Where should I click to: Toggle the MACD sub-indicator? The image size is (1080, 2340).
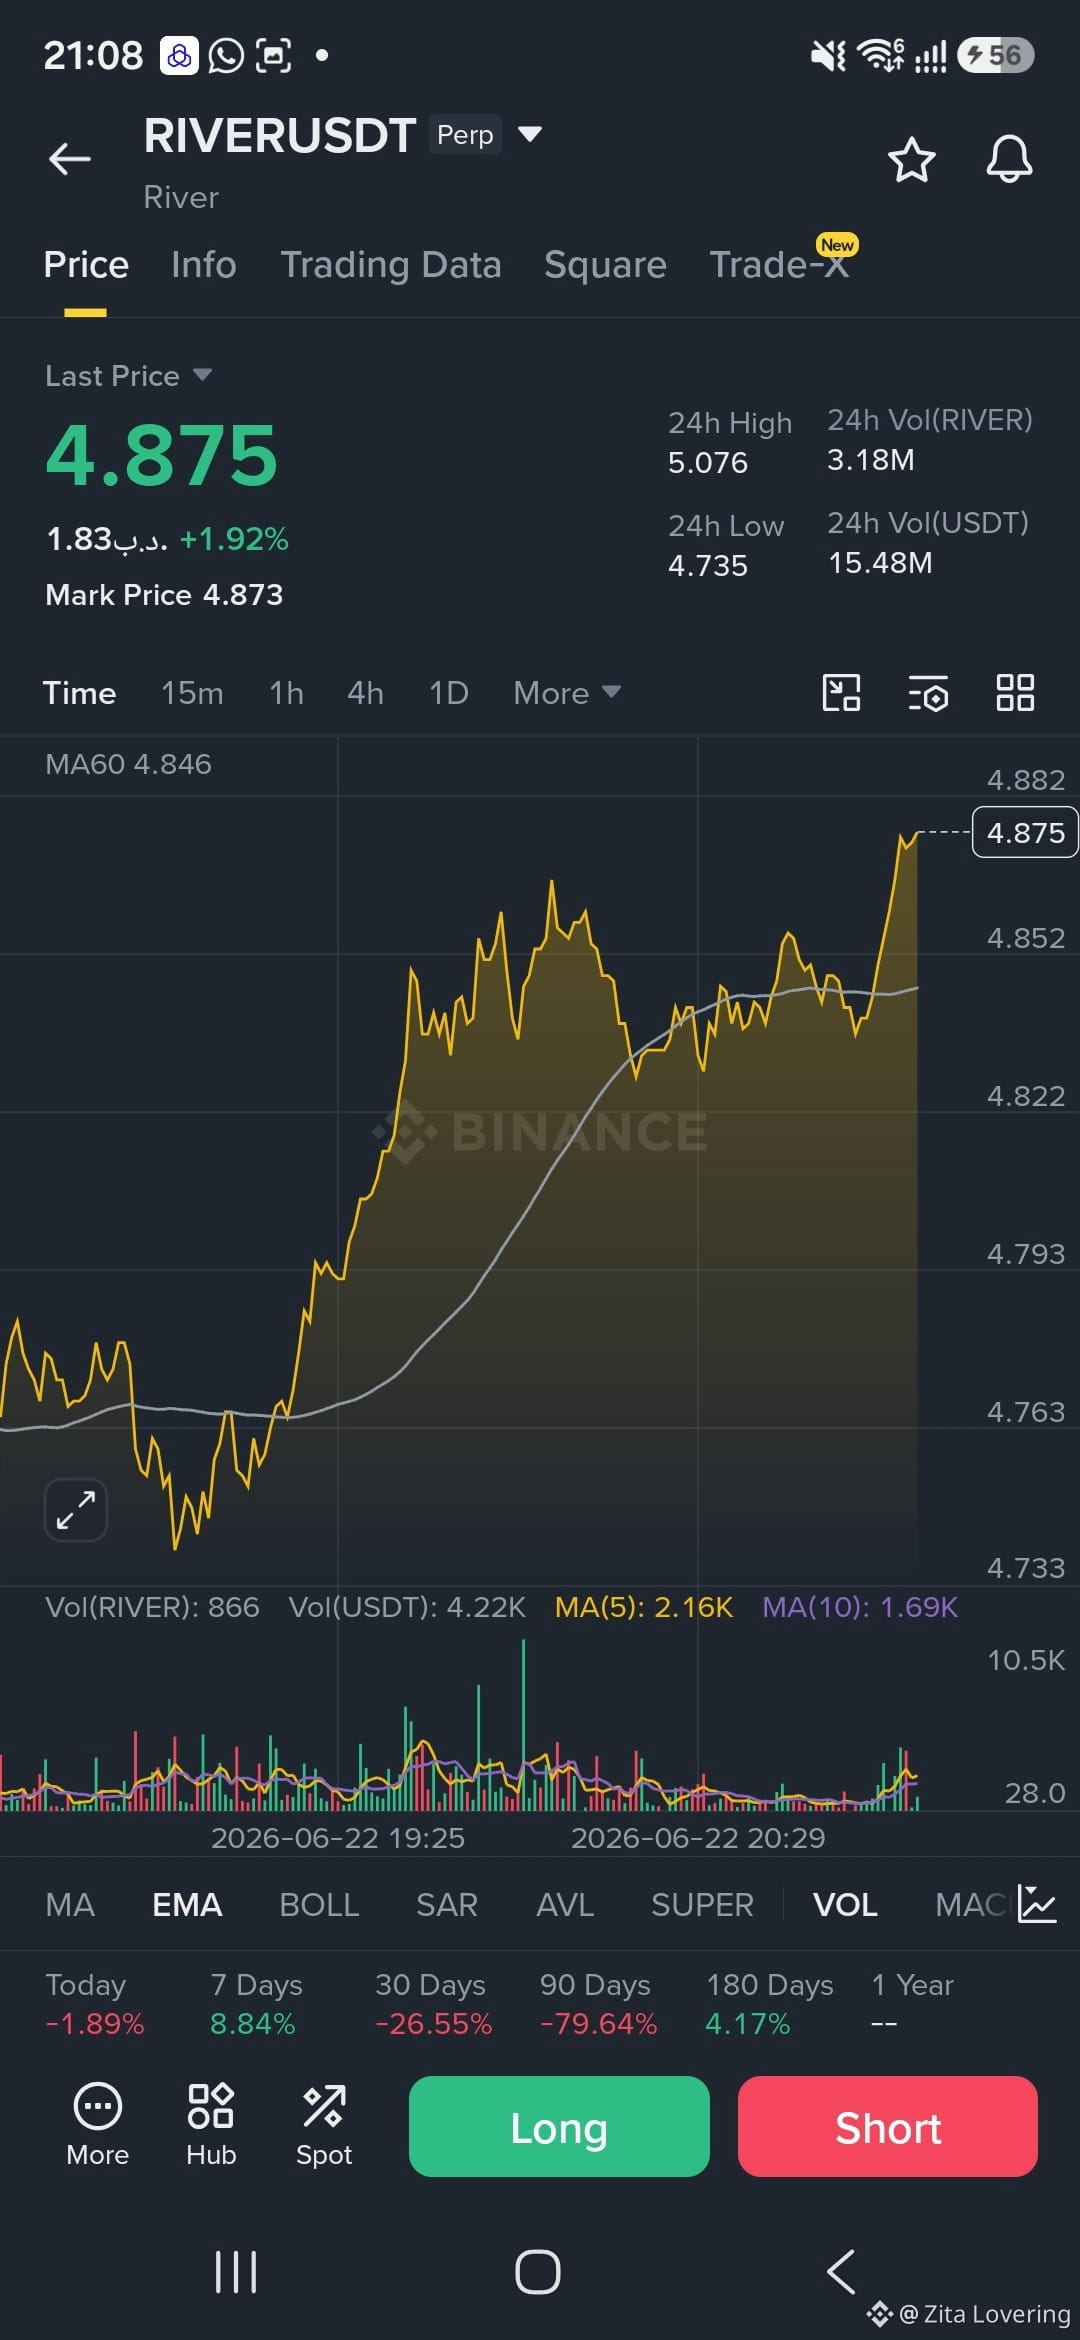pos(972,1905)
